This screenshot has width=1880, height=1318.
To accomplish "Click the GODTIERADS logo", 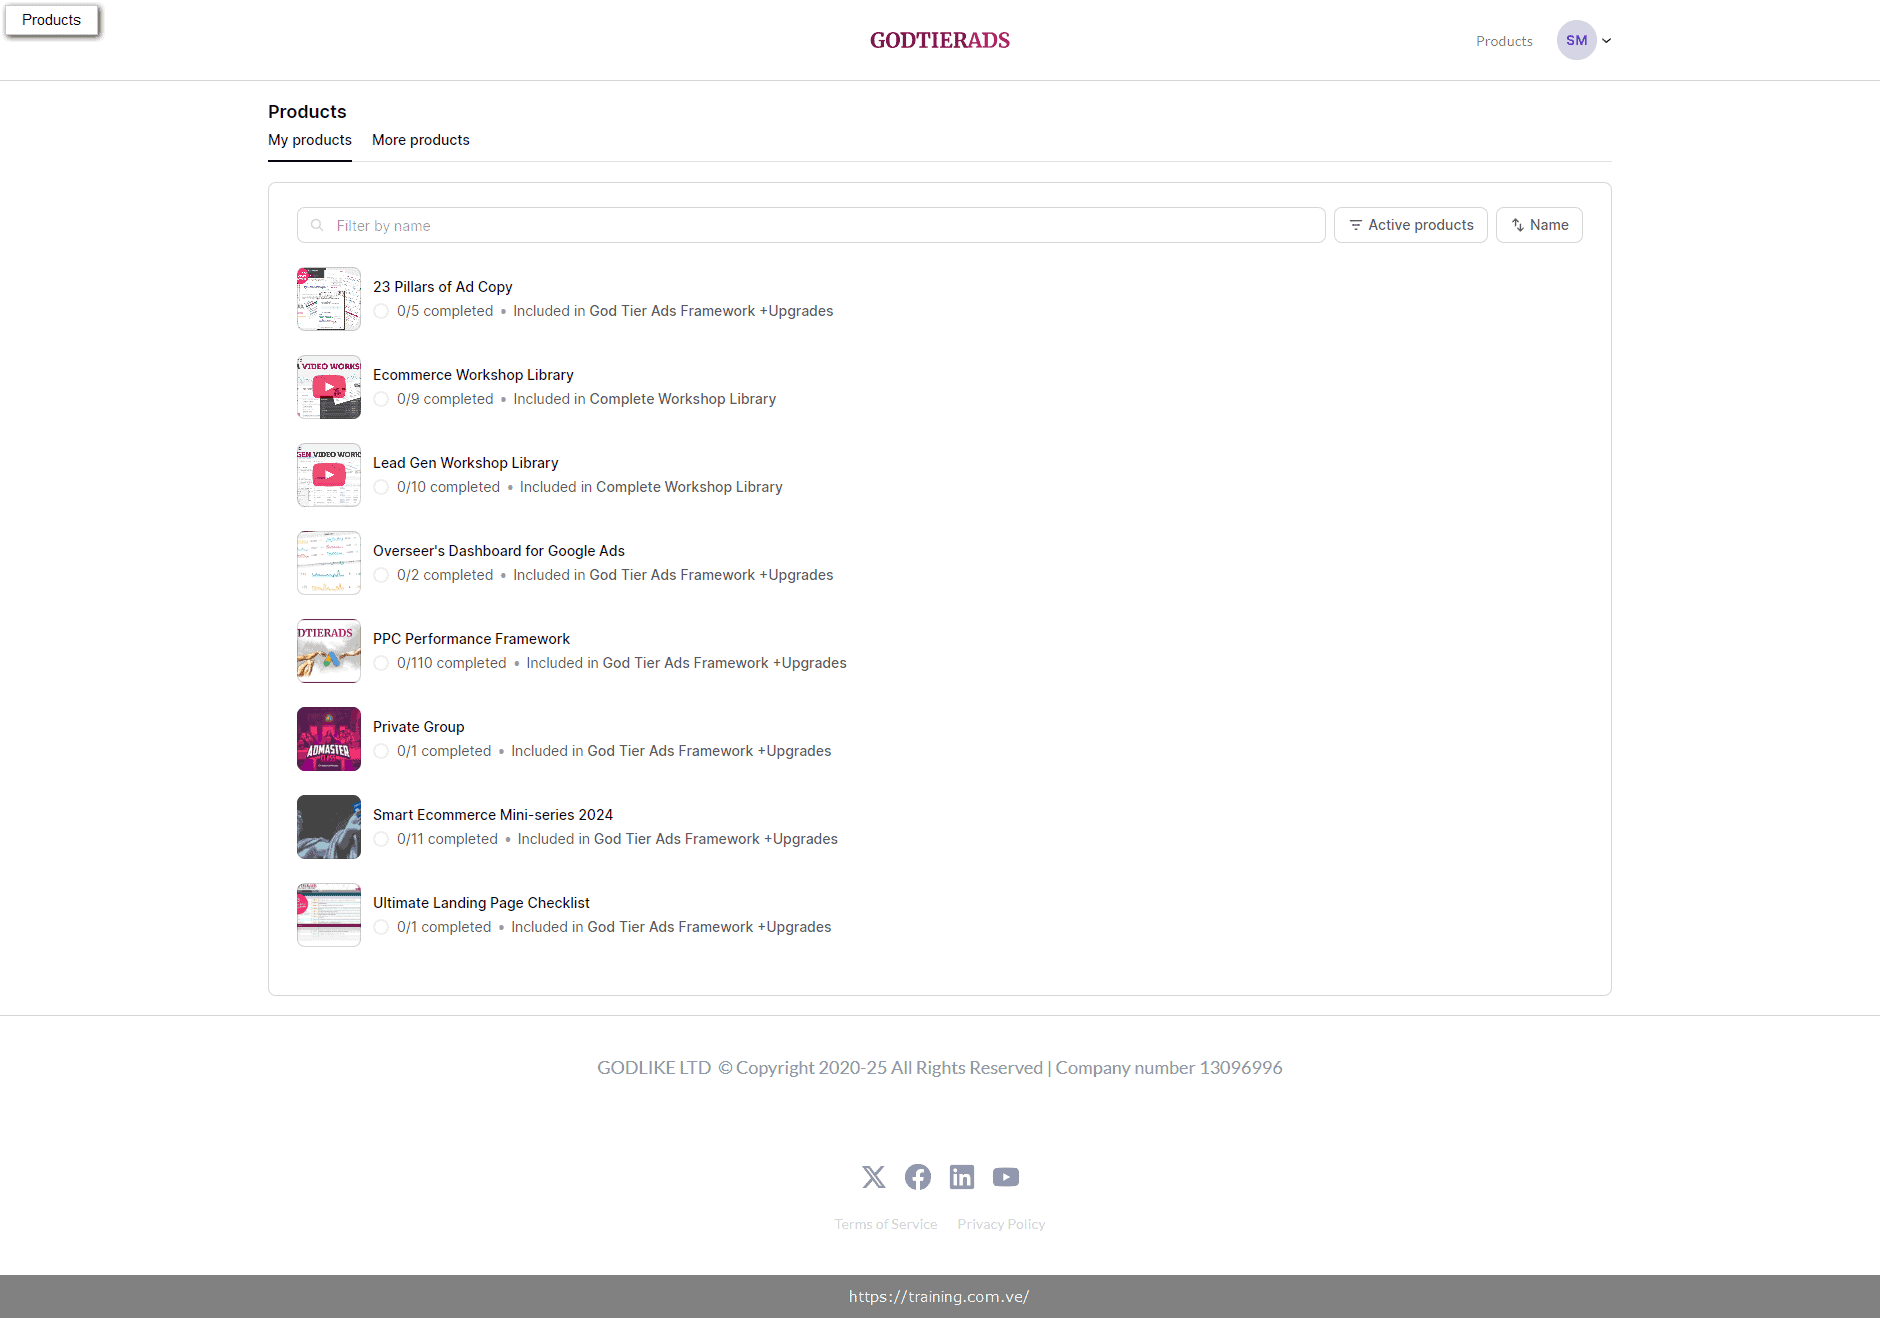I will pyautogui.click(x=939, y=40).
